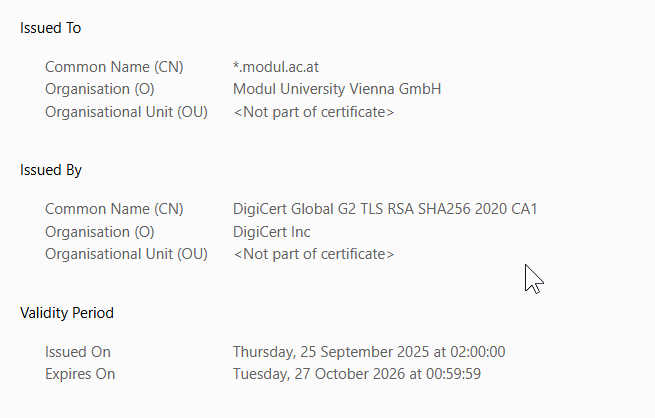Click the "Issued By" section heading
This screenshot has width=655, height=418.
point(51,170)
